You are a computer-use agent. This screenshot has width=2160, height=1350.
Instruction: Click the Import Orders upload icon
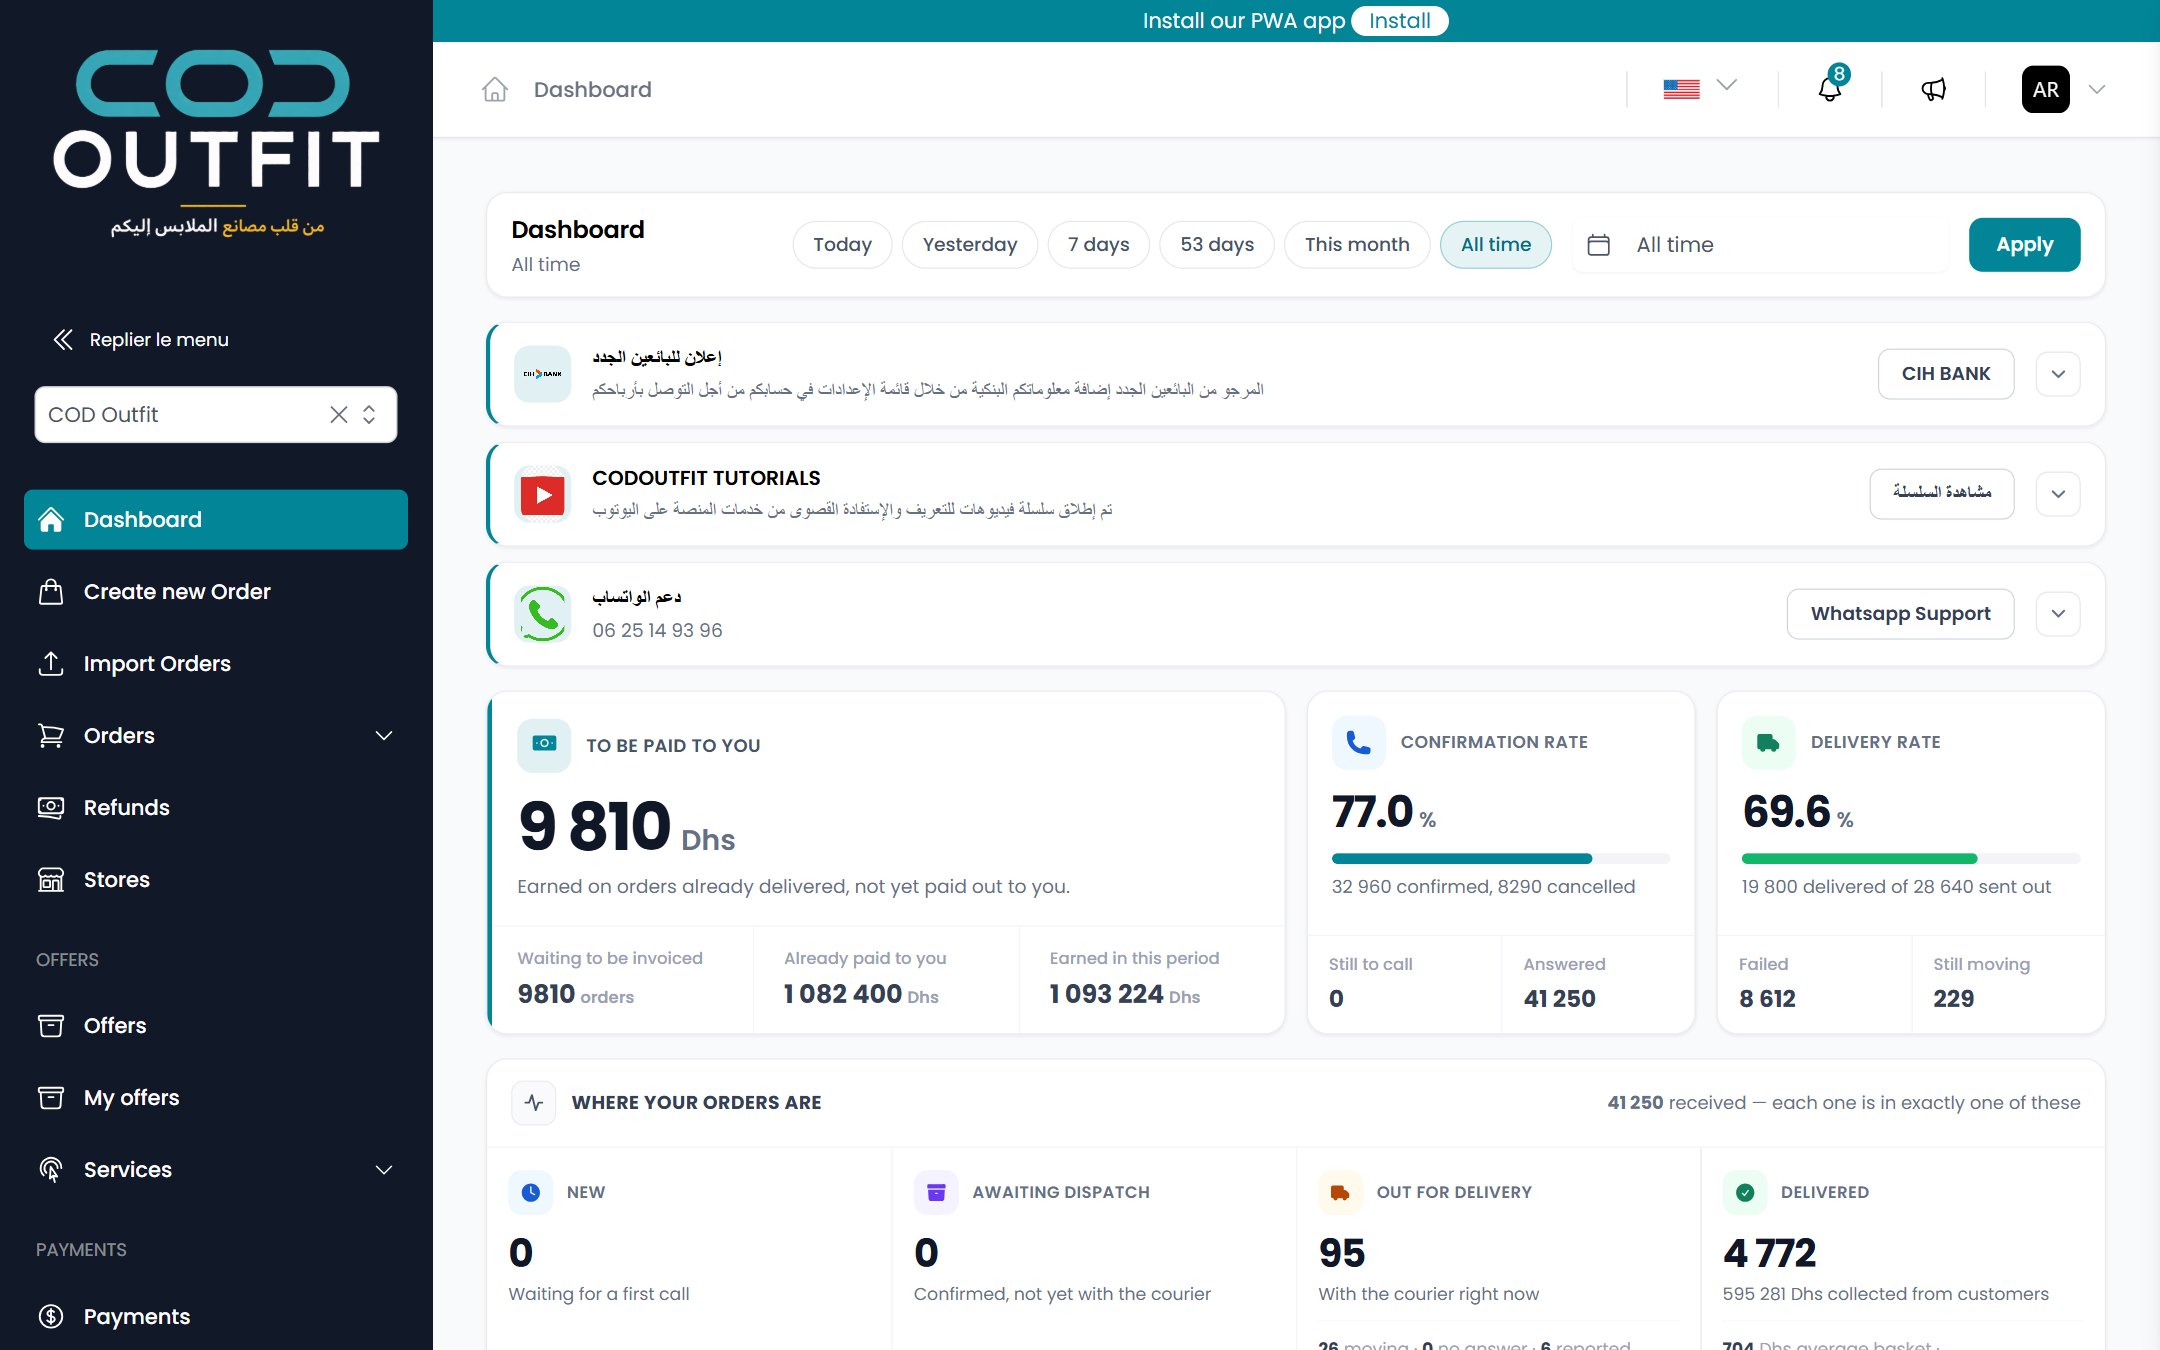pos(51,663)
